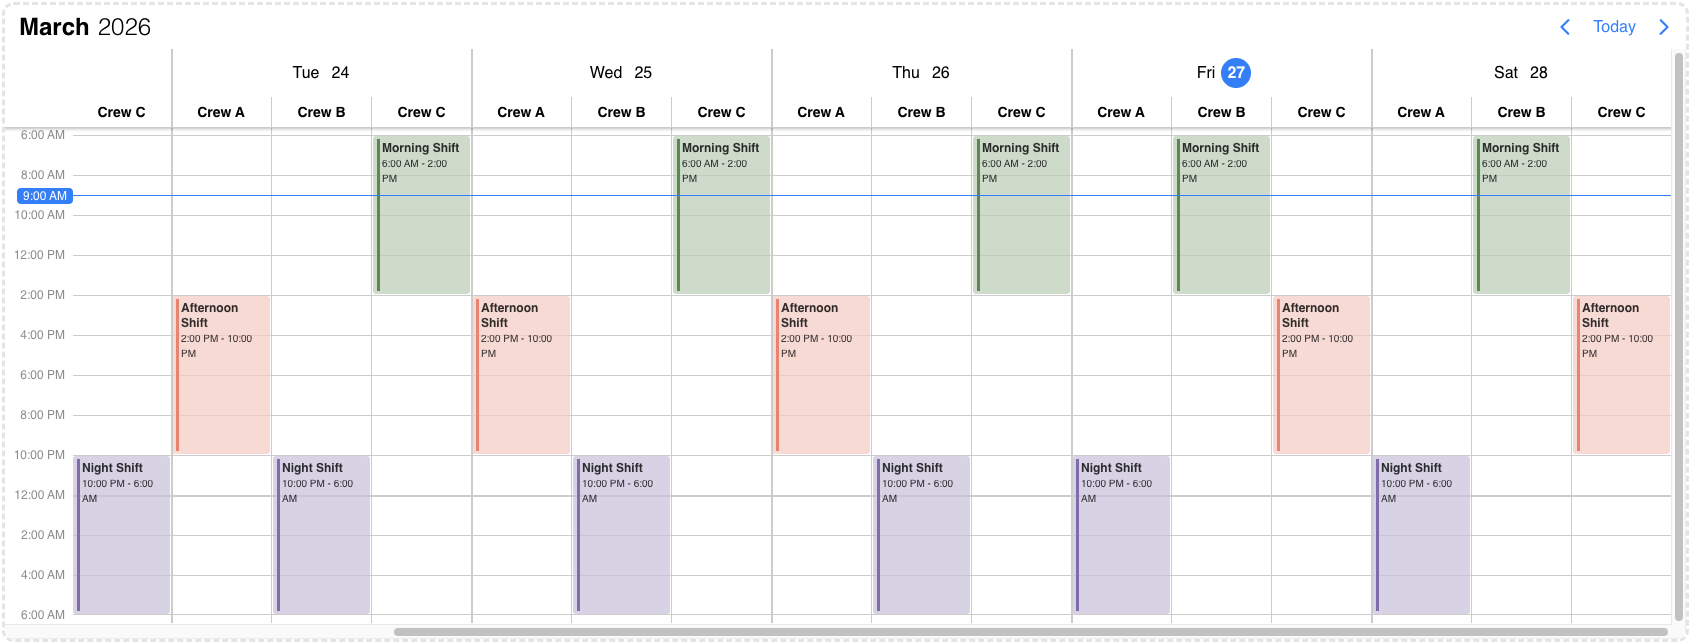1691x644 pixels.
Task: Select Wednesday 25 Crew B Night Shift
Action: [x=622, y=534]
